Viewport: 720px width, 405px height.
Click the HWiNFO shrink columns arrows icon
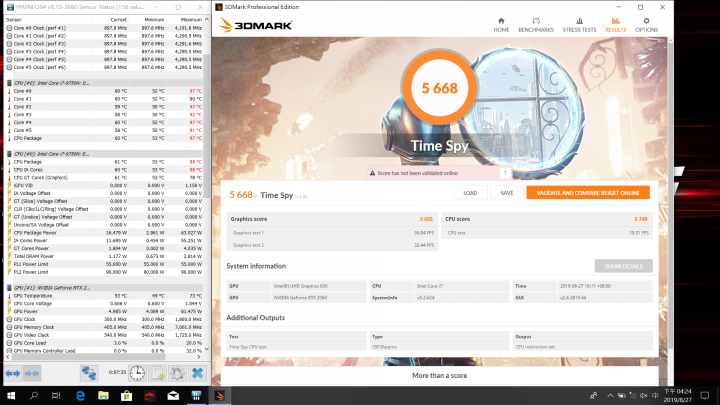(x=32, y=373)
